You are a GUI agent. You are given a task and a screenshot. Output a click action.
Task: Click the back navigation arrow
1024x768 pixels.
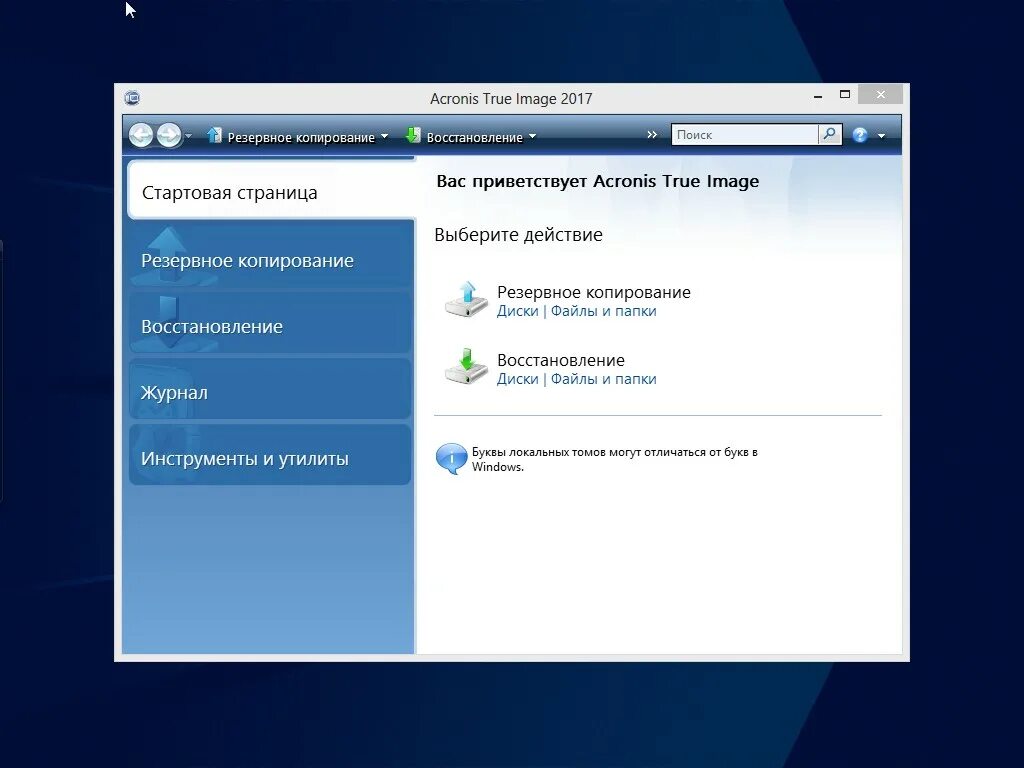141,135
